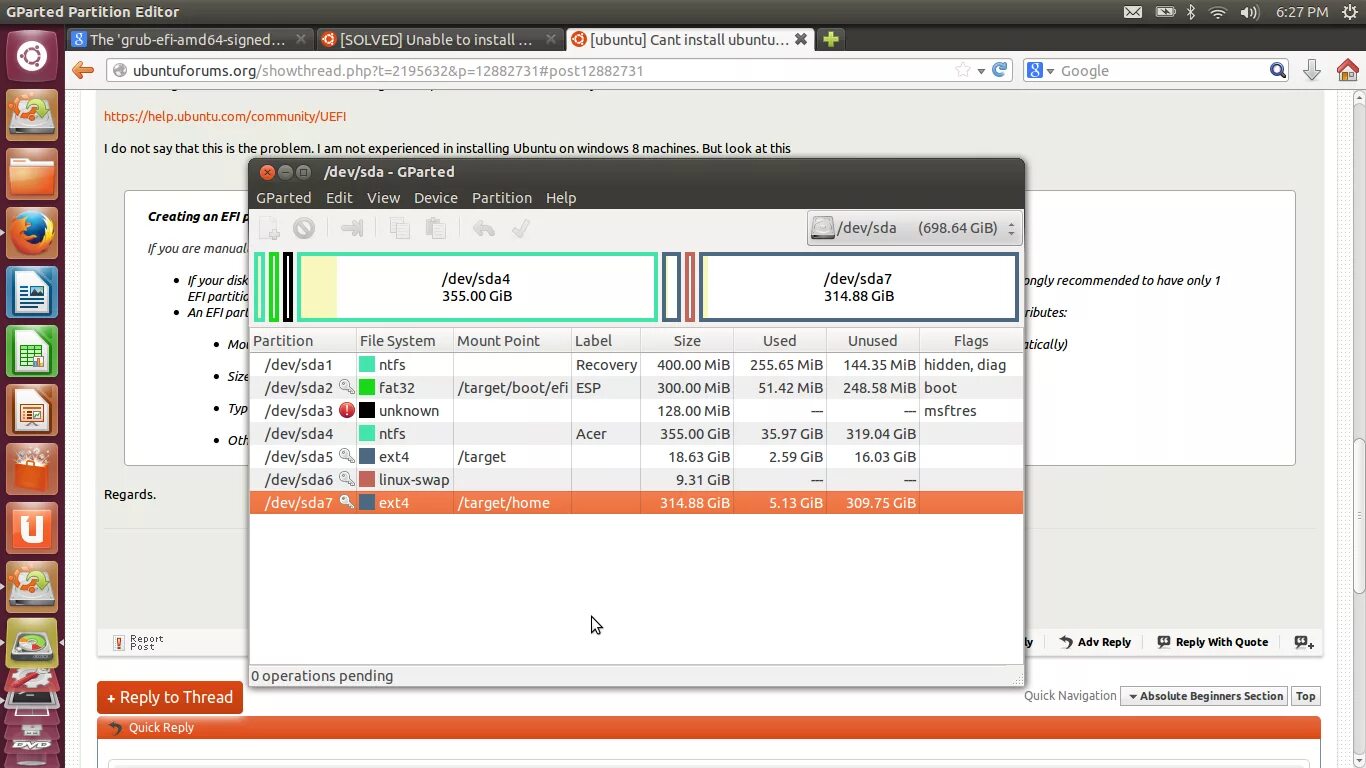Select /dev/sda7 block in disk graphic
Viewport: 1366px width, 768px height.
858,287
